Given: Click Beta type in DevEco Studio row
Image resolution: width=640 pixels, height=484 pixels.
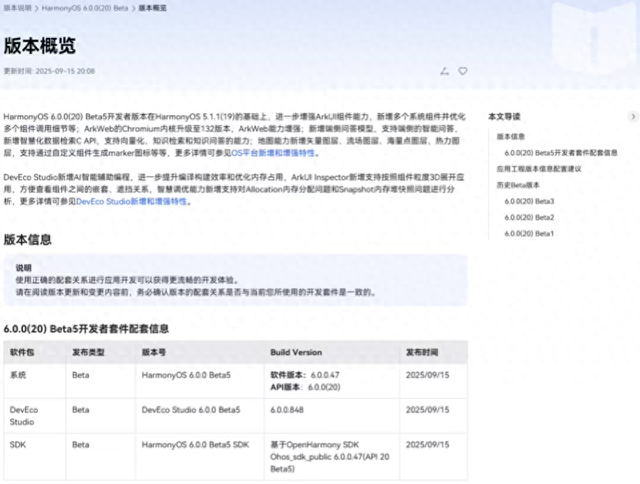Looking at the screenshot, I should [x=80, y=410].
